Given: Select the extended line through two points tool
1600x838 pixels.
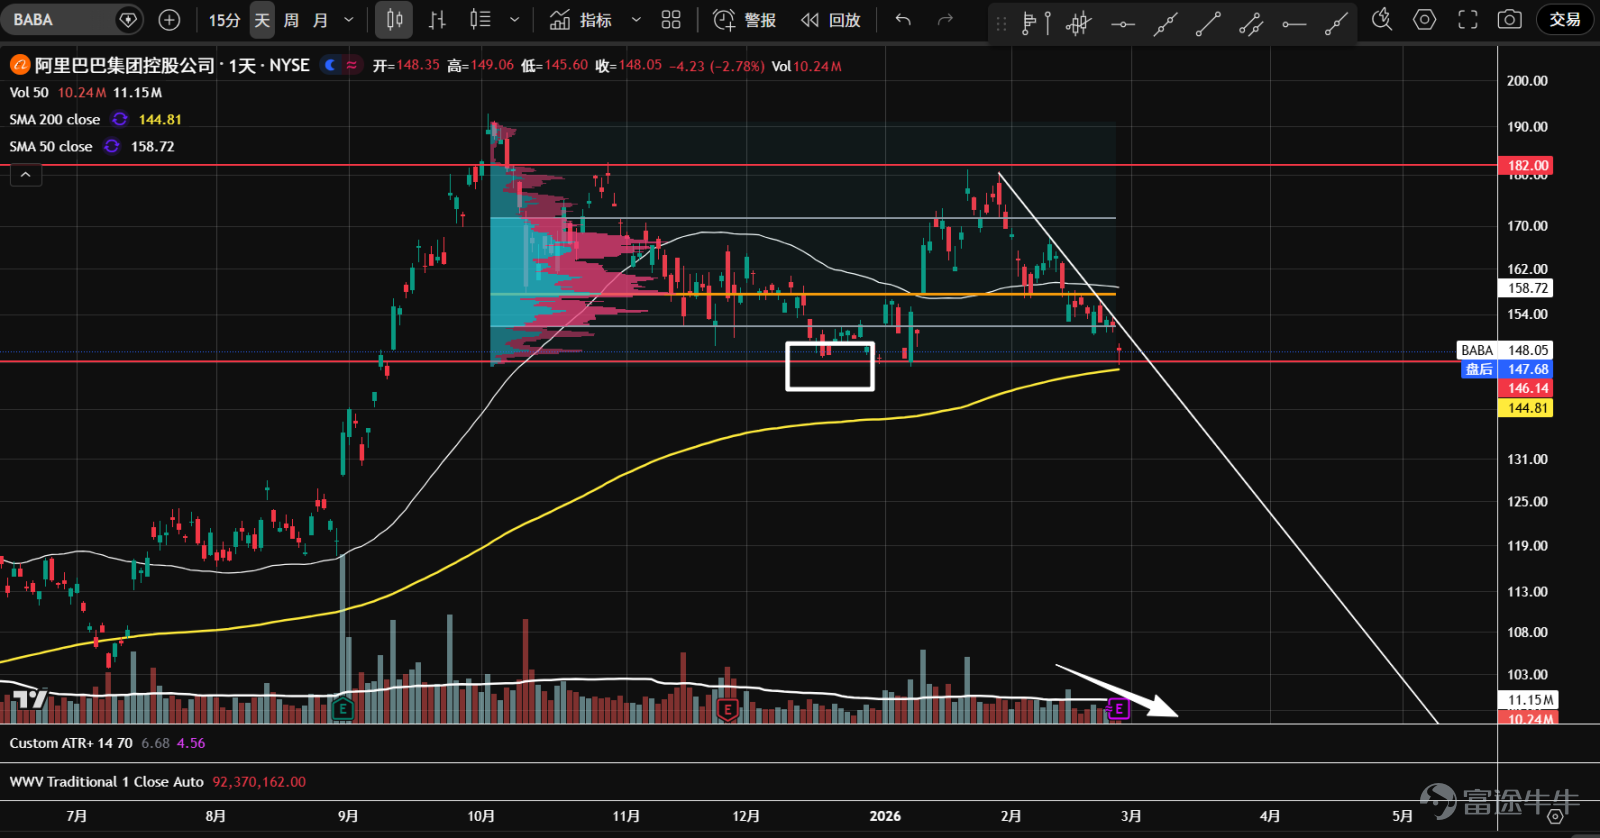Looking at the screenshot, I should (1165, 23).
